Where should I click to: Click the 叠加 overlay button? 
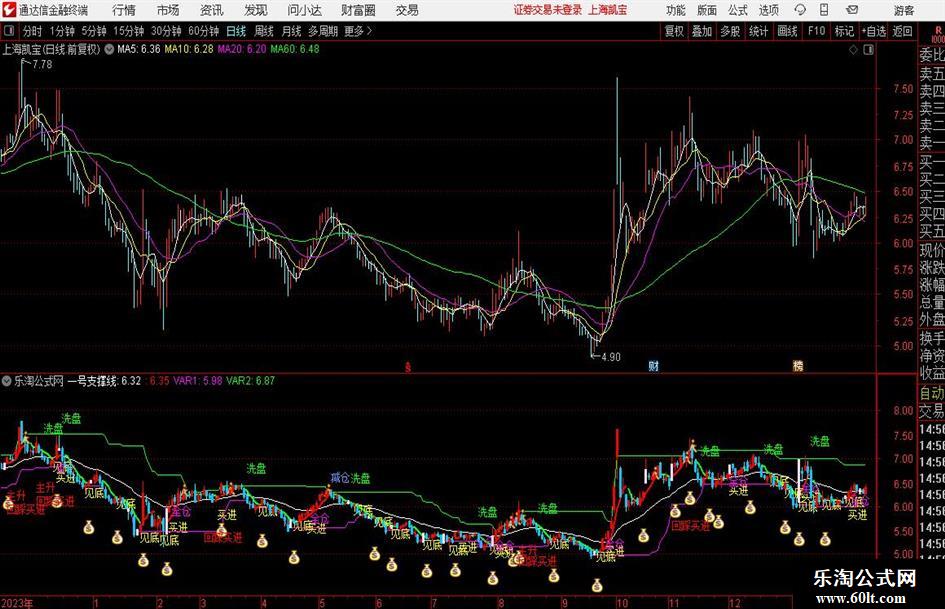pos(702,31)
